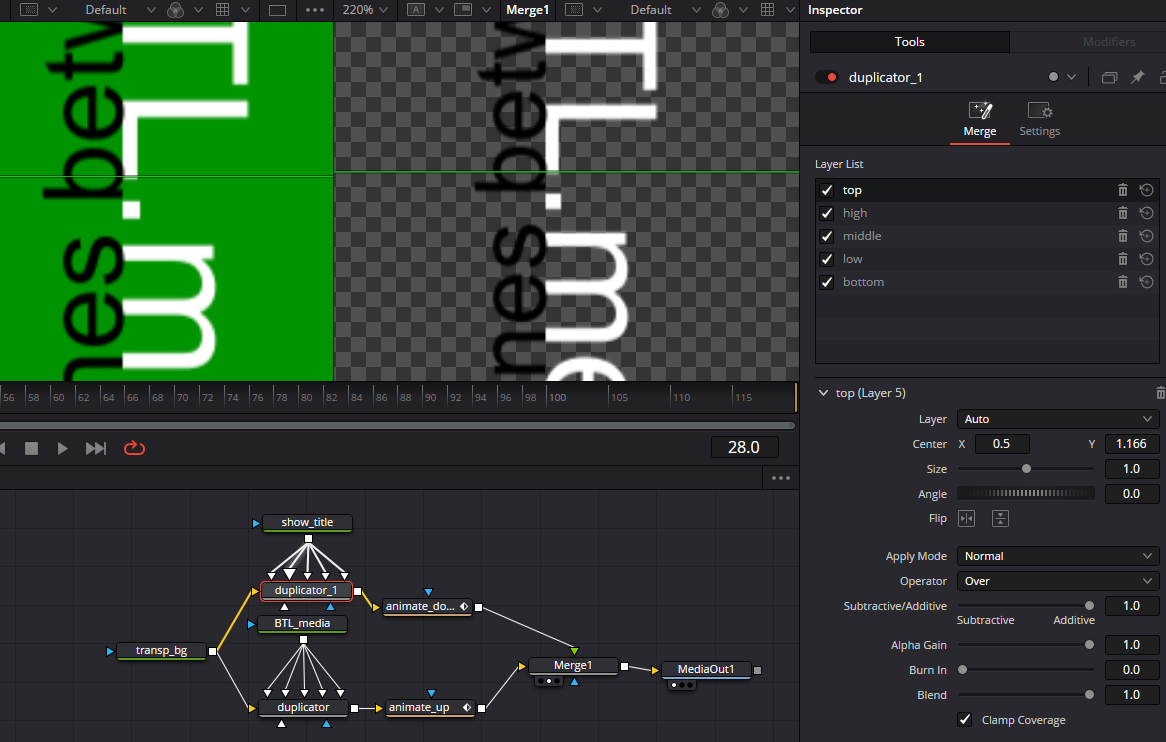The image size is (1166, 742).
Task: Open the Merge tab in Inspector
Action: pyautogui.click(x=979, y=120)
